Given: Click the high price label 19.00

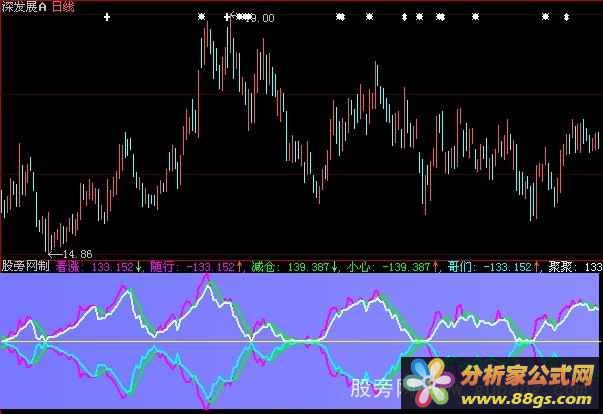Looking at the screenshot, I should tap(260, 18).
